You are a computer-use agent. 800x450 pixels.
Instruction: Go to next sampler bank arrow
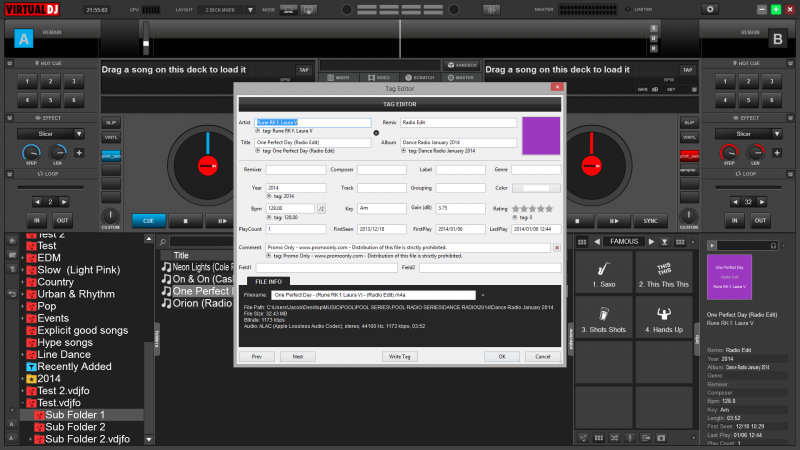pyautogui.click(x=651, y=242)
